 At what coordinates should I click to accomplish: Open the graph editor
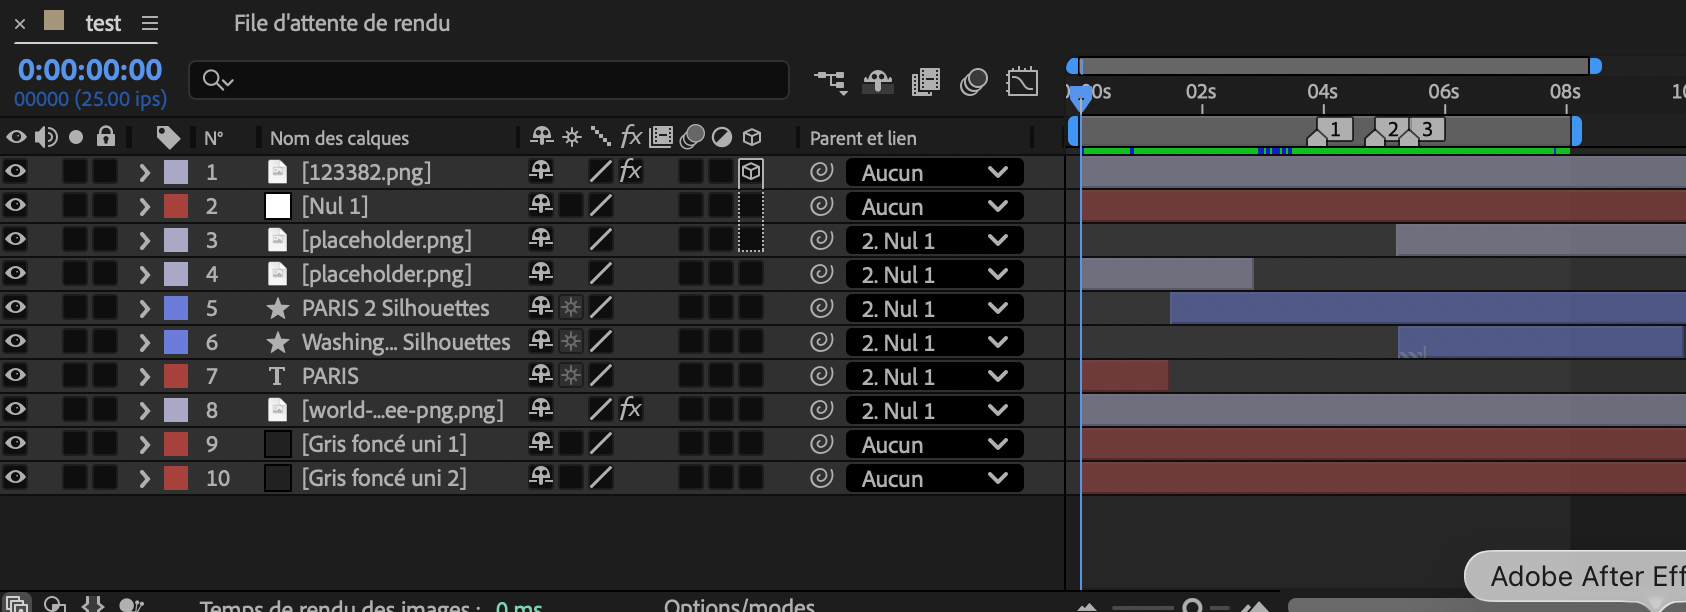click(1022, 81)
